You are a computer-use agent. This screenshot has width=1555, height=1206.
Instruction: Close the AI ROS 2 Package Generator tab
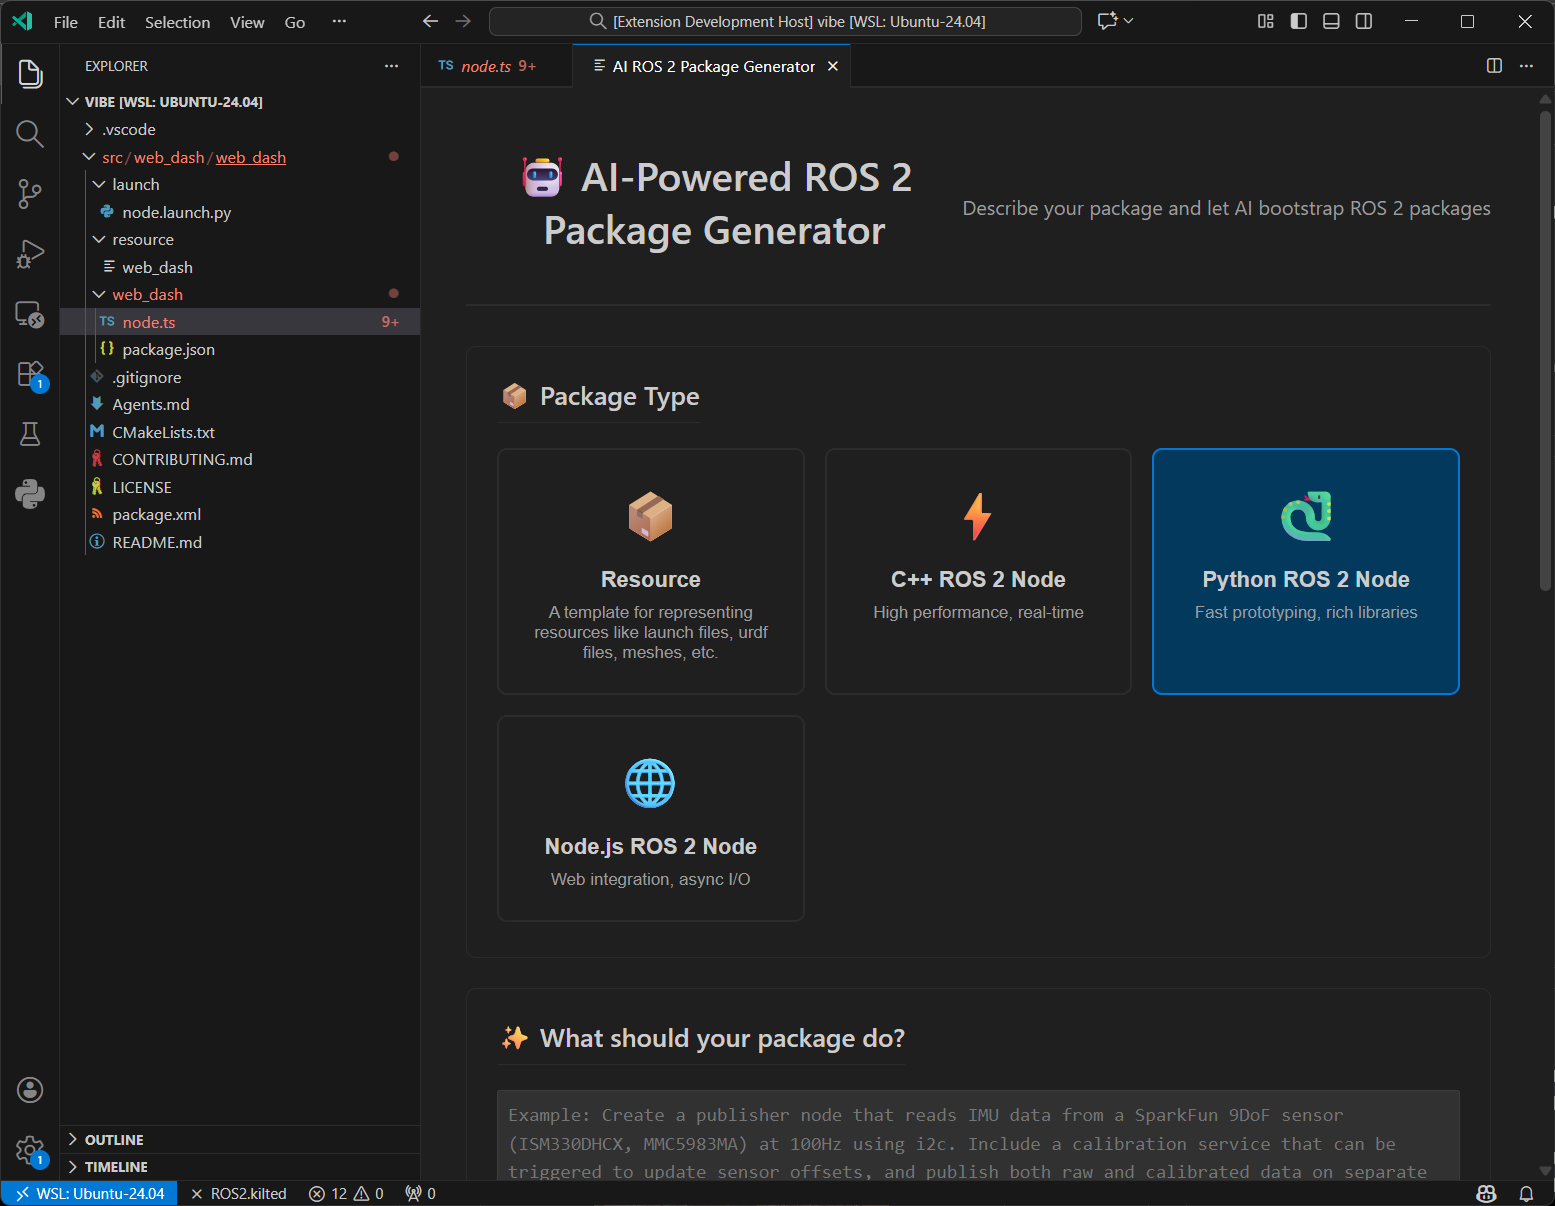pos(832,66)
